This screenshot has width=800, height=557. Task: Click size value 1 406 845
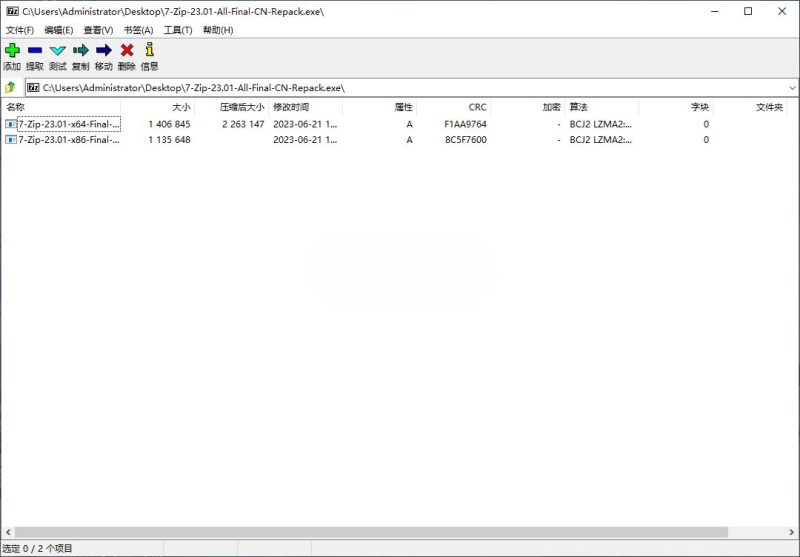point(169,124)
